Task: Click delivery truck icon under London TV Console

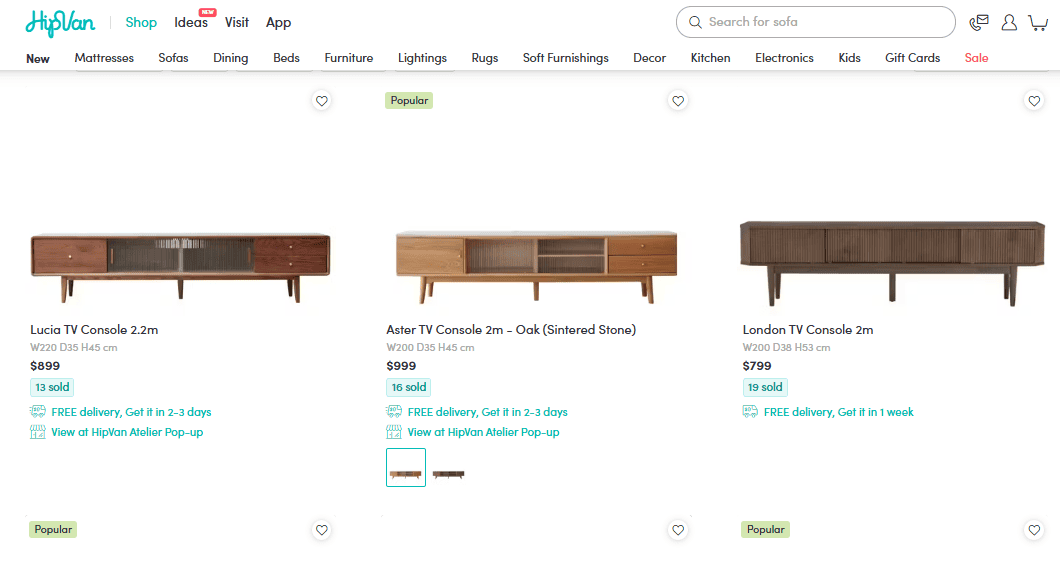Action: (750, 411)
